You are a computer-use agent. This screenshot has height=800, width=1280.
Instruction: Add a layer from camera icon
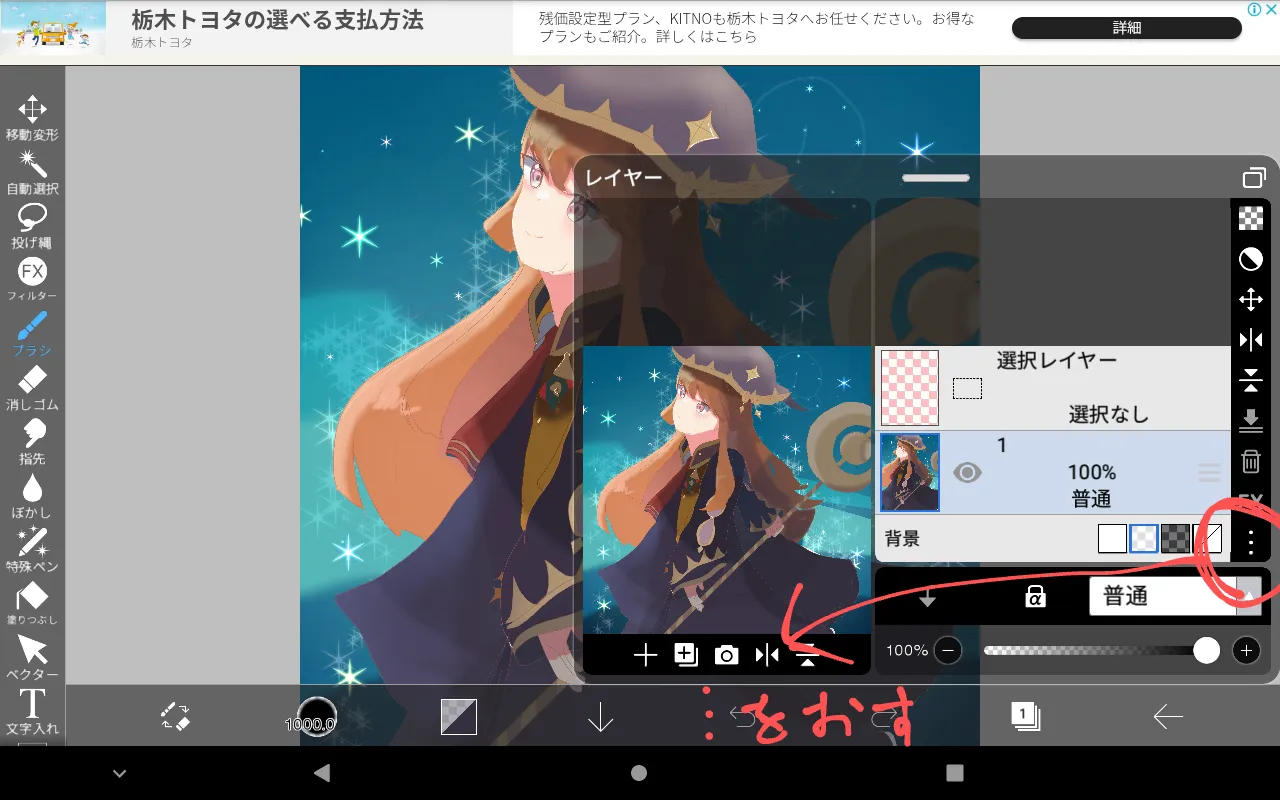tap(726, 655)
